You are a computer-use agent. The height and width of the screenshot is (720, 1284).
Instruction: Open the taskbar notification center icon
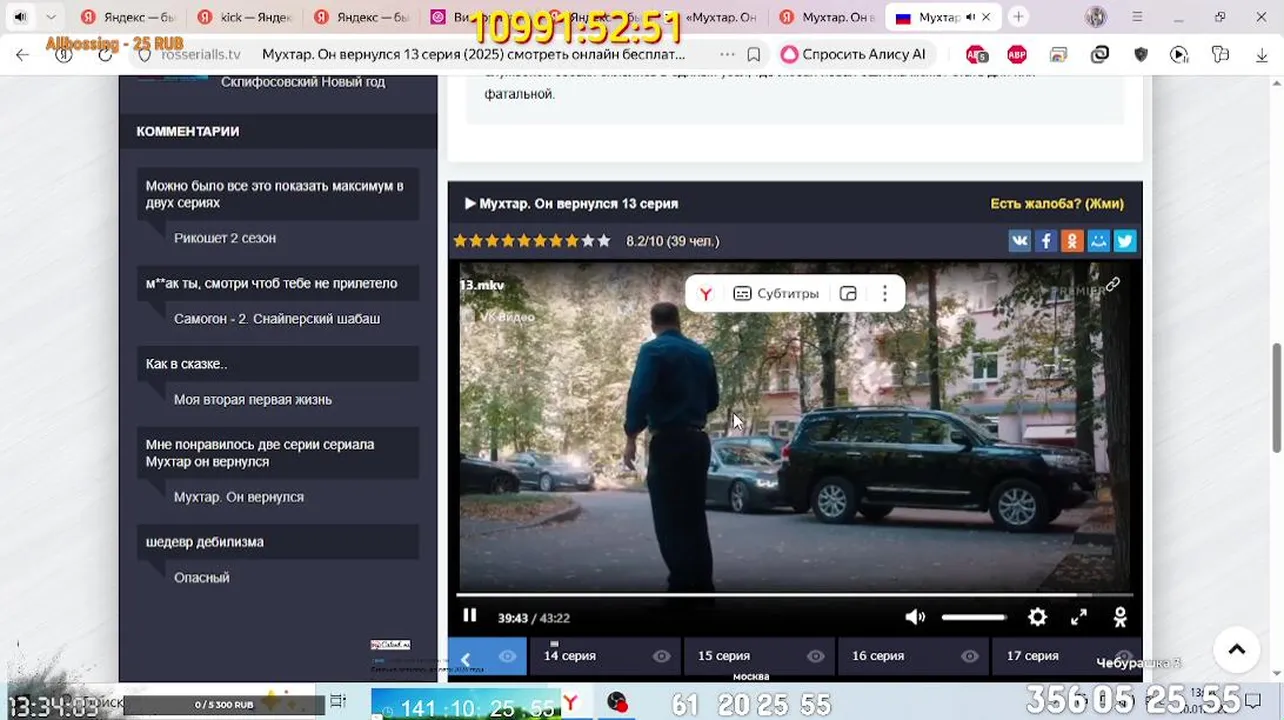pyautogui.click(x=1252, y=702)
